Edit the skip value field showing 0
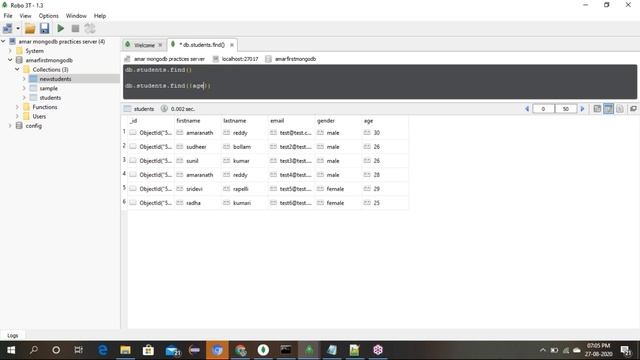The width and height of the screenshot is (640, 360). 543,109
